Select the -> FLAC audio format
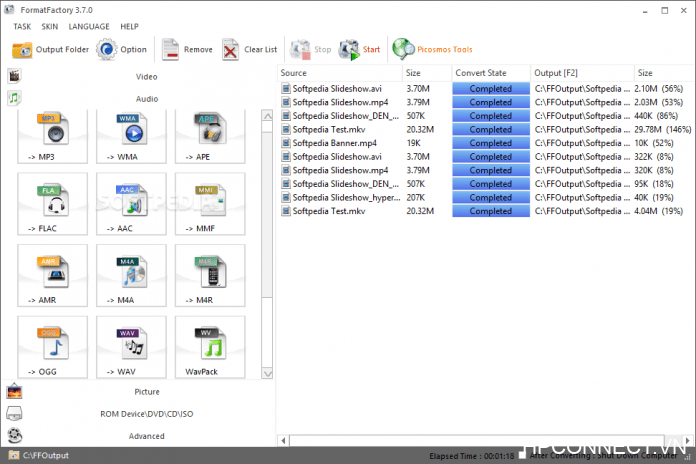The image size is (696, 464). point(52,204)
